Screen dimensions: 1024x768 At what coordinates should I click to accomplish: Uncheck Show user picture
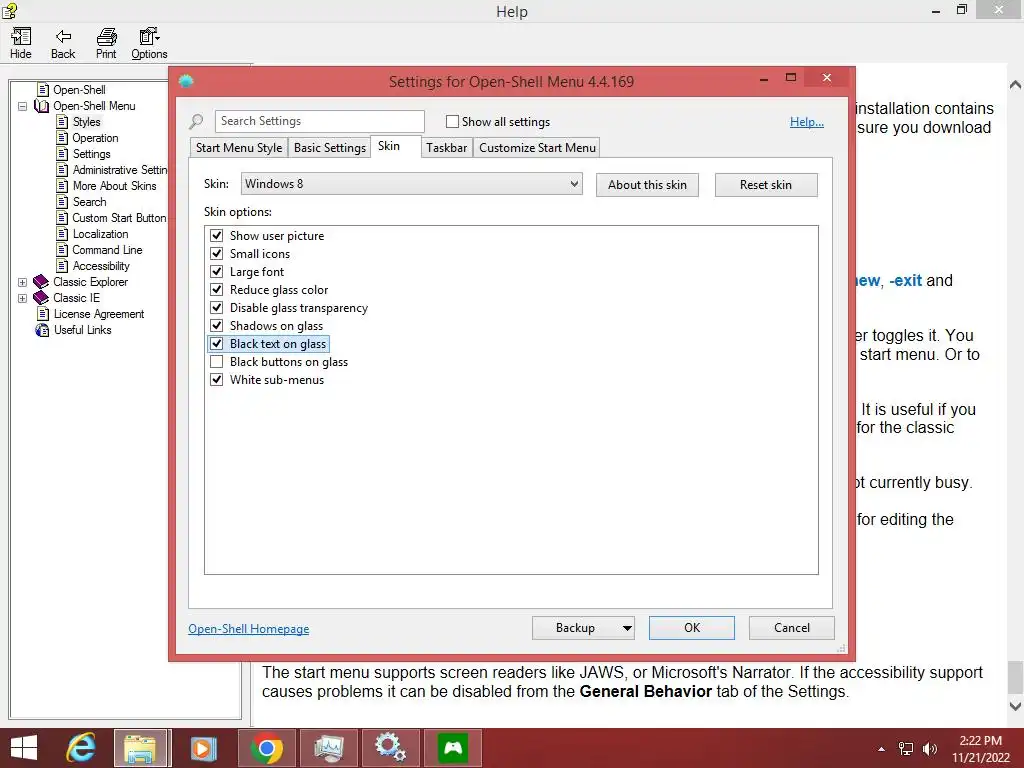coord(217,235)
